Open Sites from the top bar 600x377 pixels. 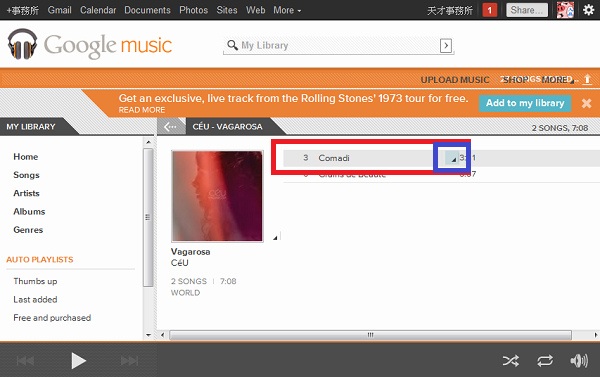coord(227,10)
